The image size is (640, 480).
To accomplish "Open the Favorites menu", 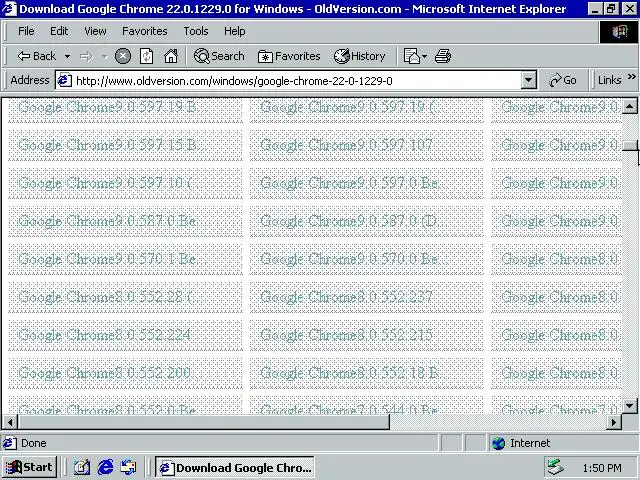I will pos(144,31).
